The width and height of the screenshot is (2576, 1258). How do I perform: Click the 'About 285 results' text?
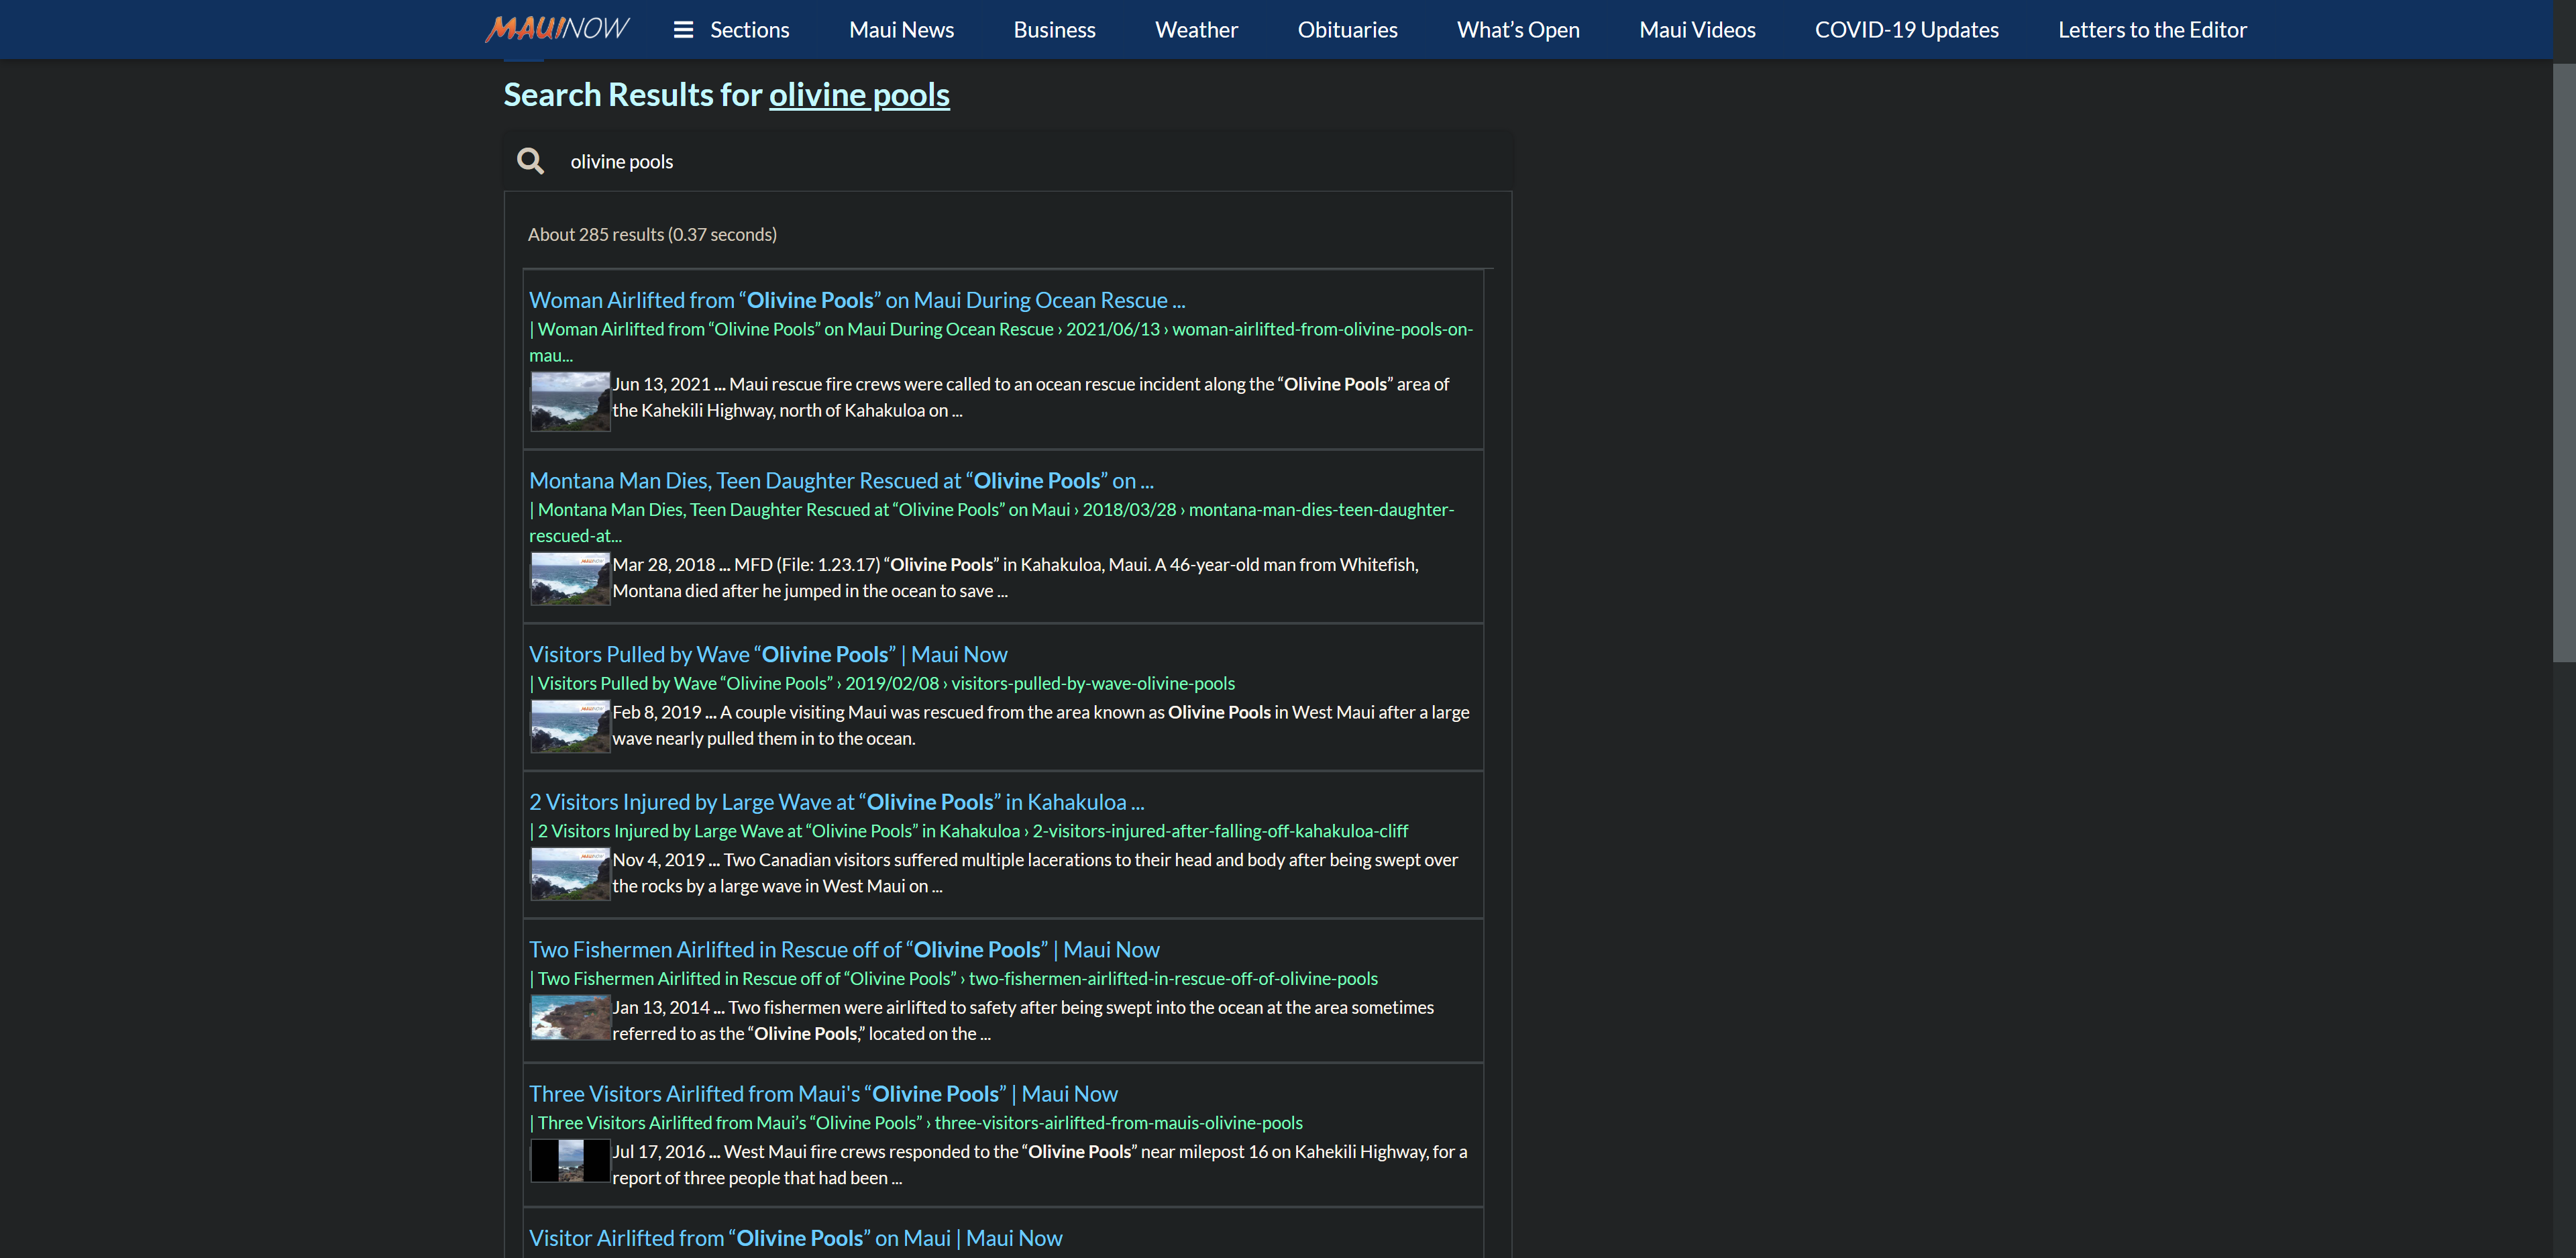pos(652,234)
